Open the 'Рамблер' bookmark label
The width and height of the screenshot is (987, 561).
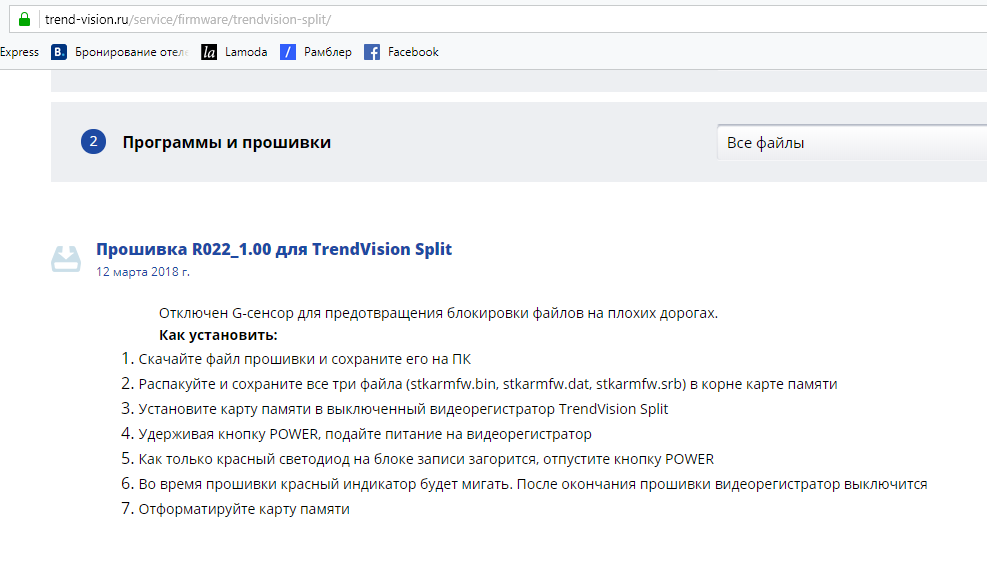(328, 52)
